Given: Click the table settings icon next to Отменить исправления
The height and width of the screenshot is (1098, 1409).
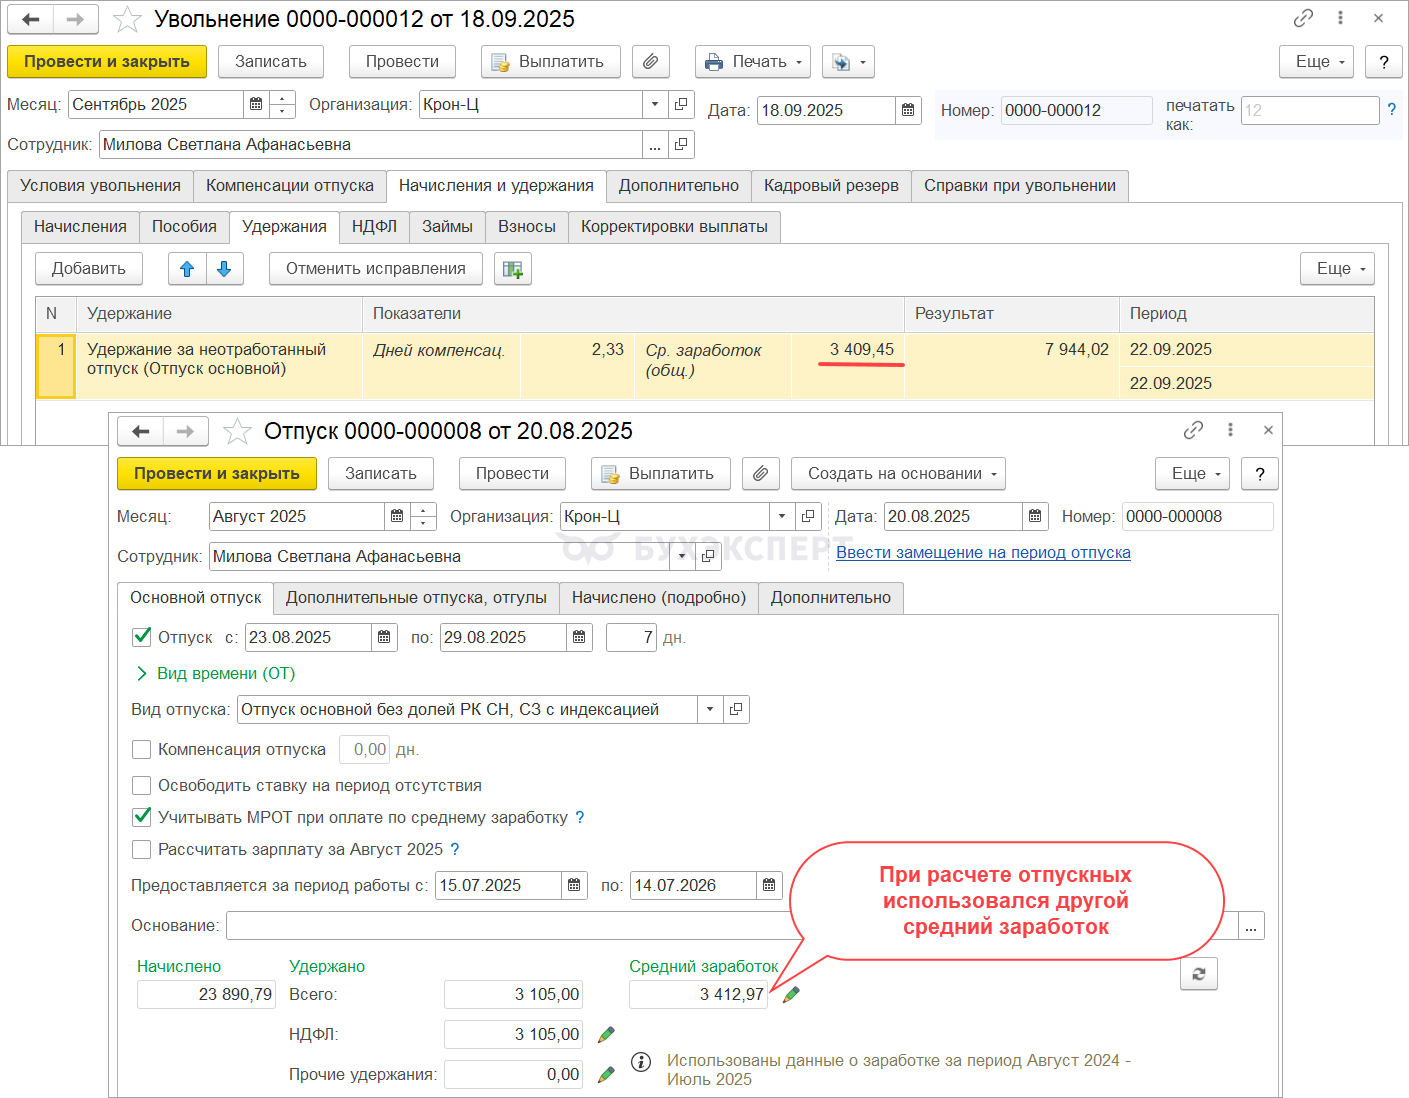Looking at the screenshot, I should [513, 269].
